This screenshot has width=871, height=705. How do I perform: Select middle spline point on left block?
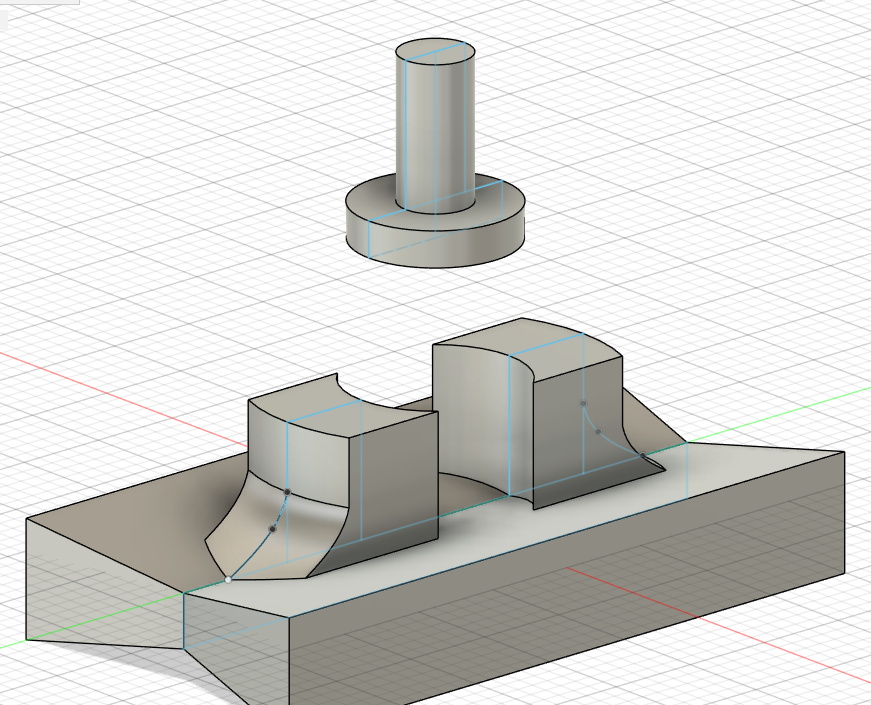click(x=273, y=528)
